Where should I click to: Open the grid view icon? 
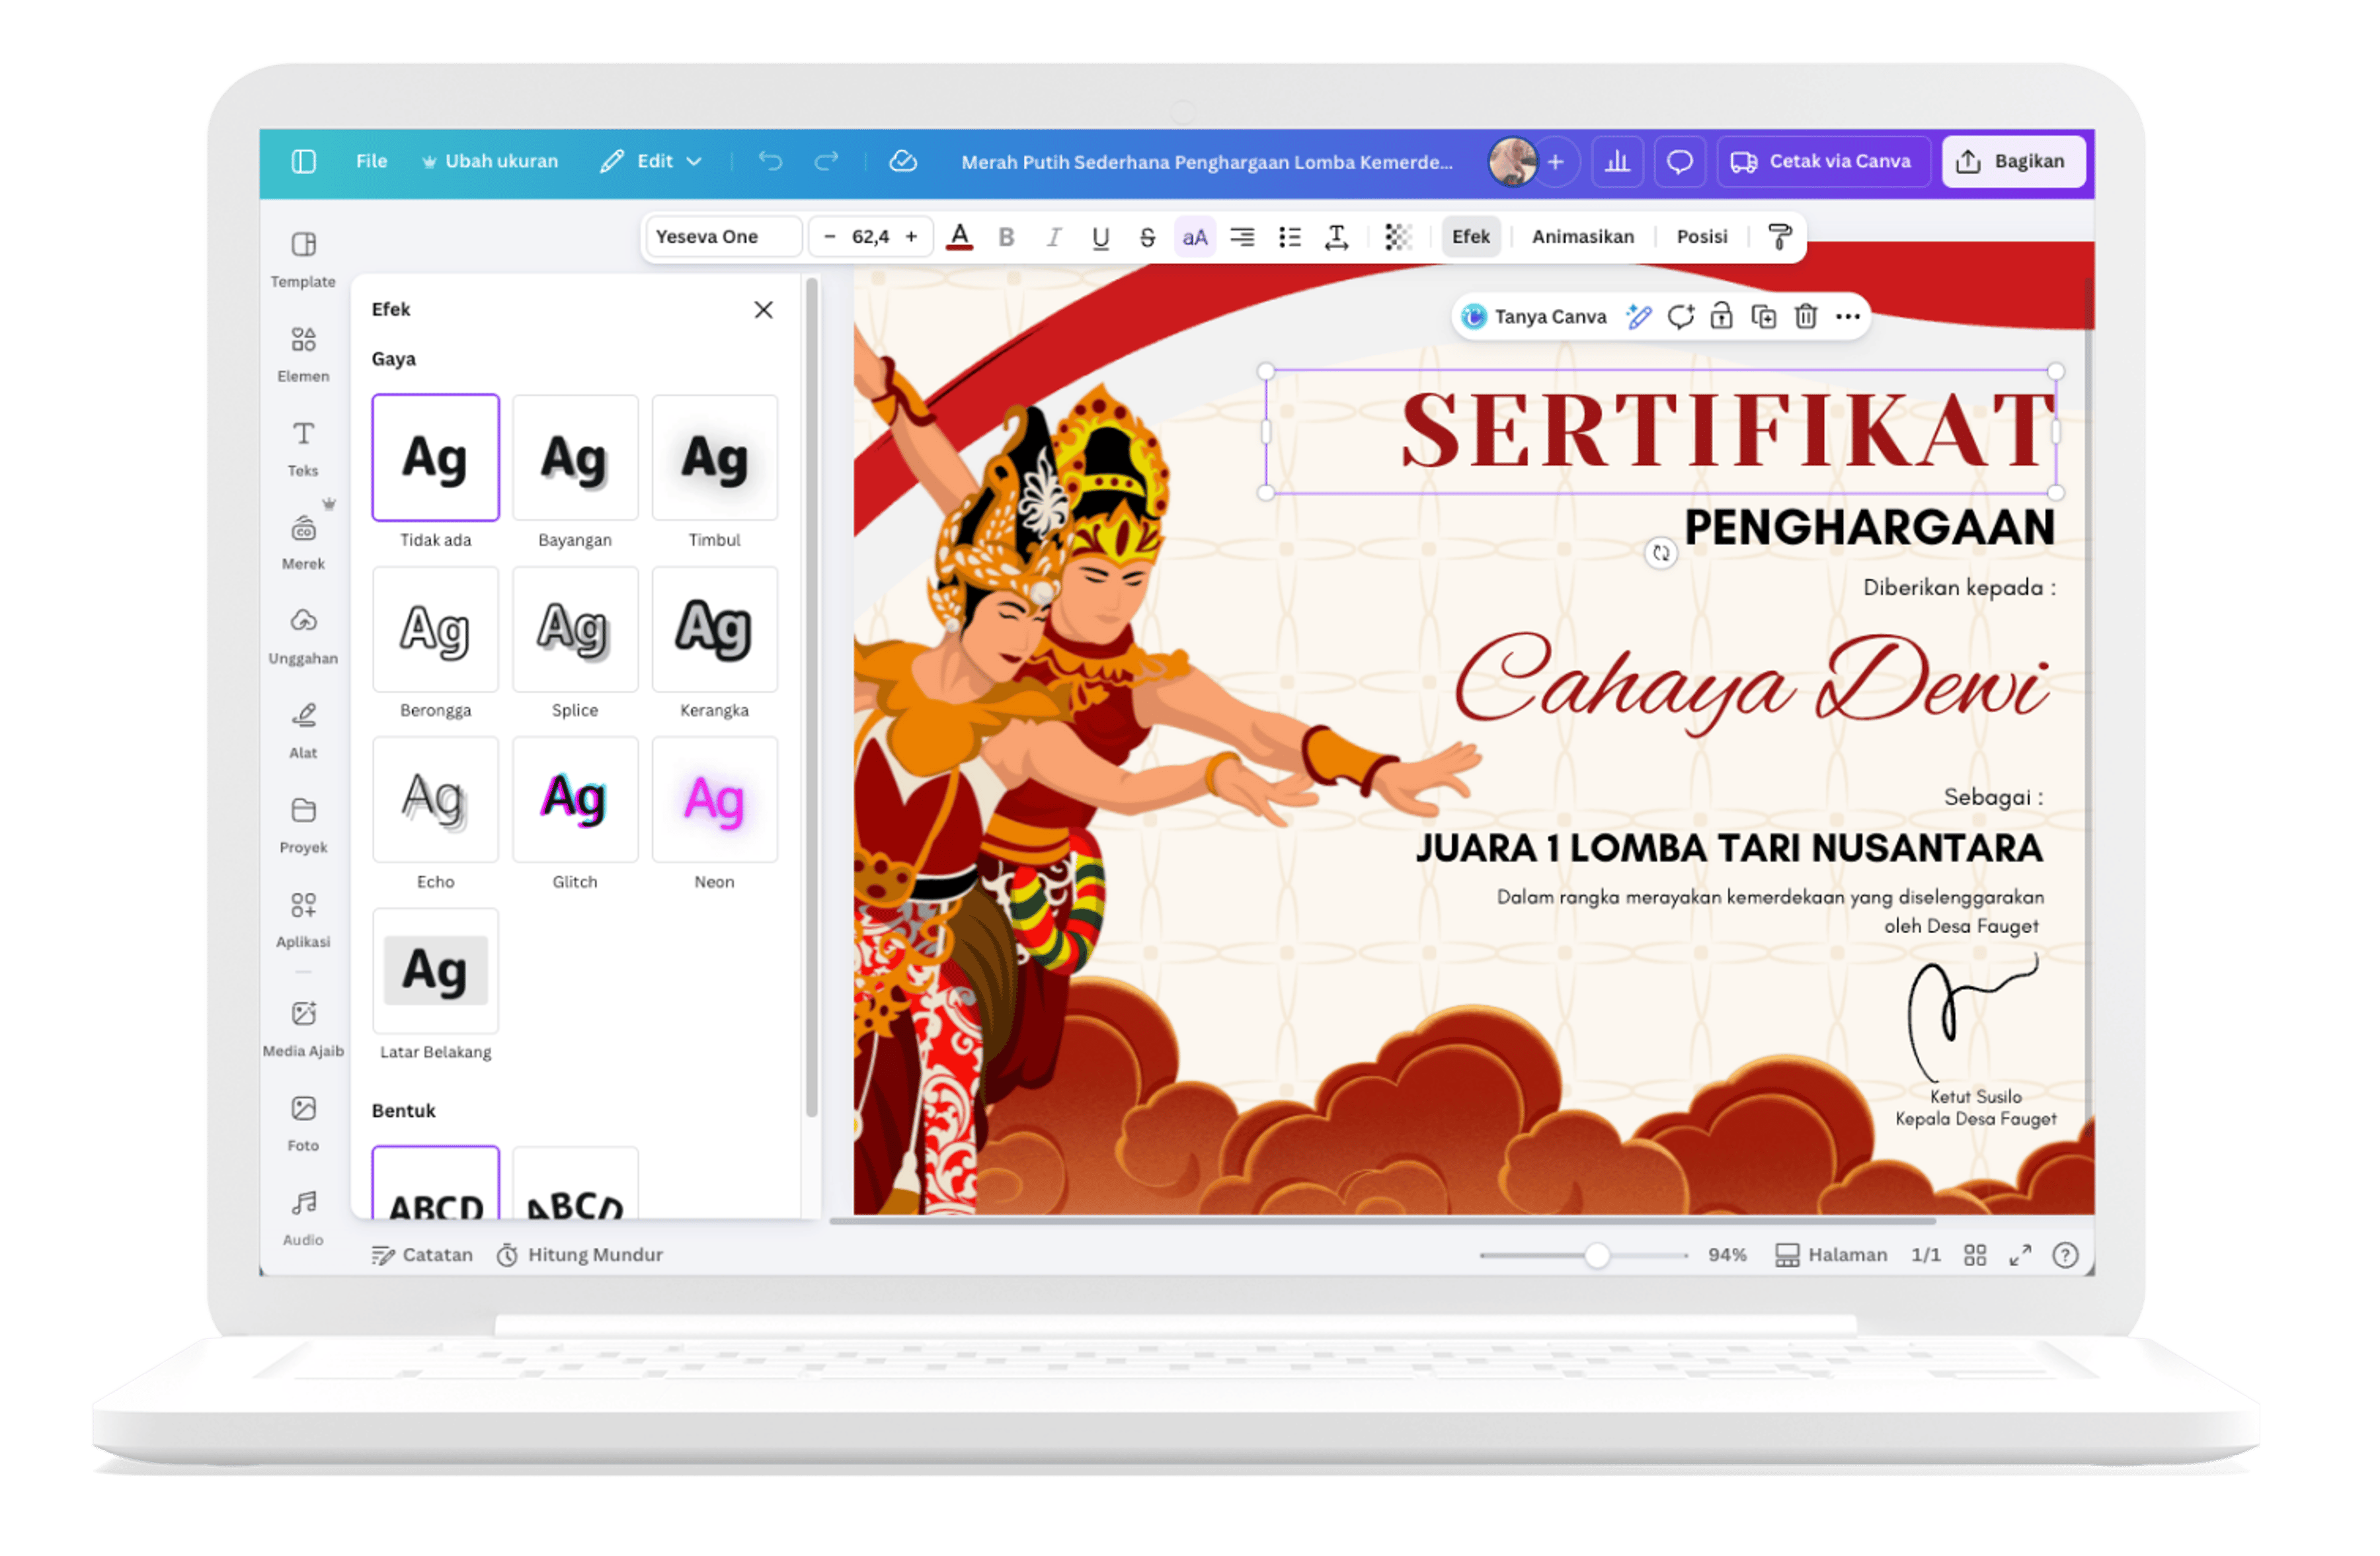click(x=1974, y=1254)
